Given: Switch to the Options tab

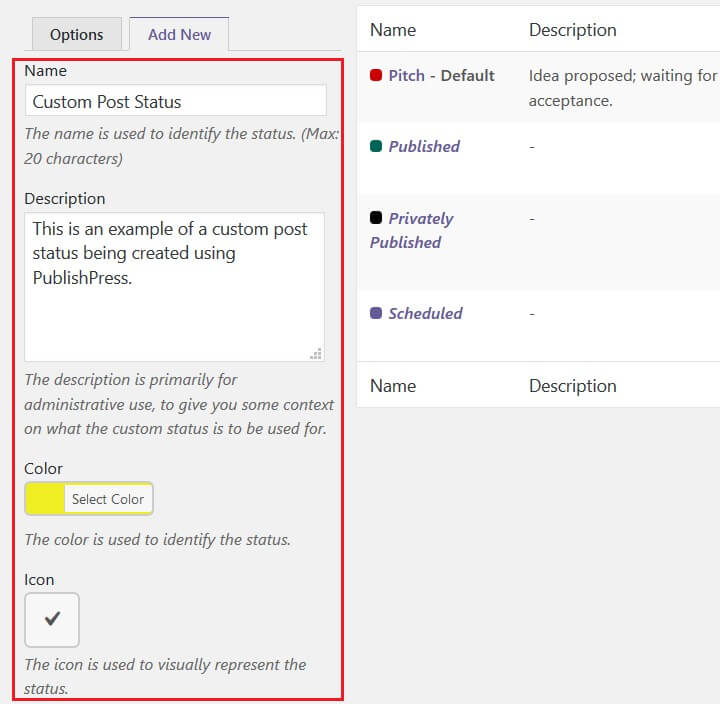Looking at the screenshot, I should click(x=77, y=34).
